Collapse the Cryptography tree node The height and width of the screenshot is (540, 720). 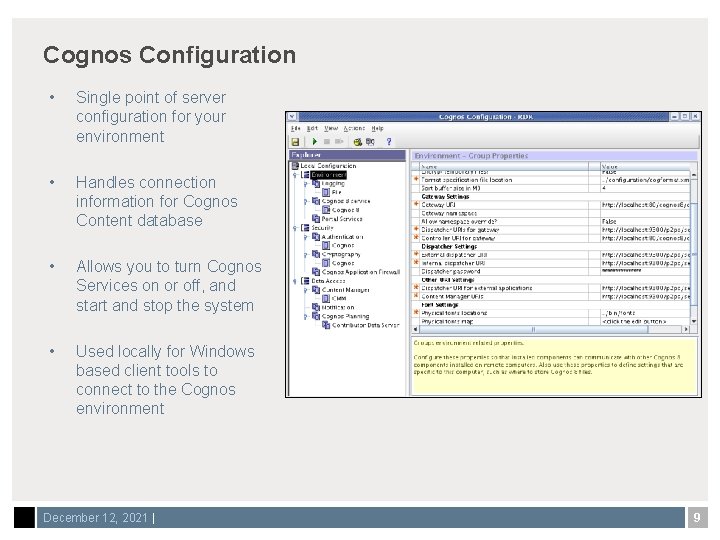pos(306,254)
